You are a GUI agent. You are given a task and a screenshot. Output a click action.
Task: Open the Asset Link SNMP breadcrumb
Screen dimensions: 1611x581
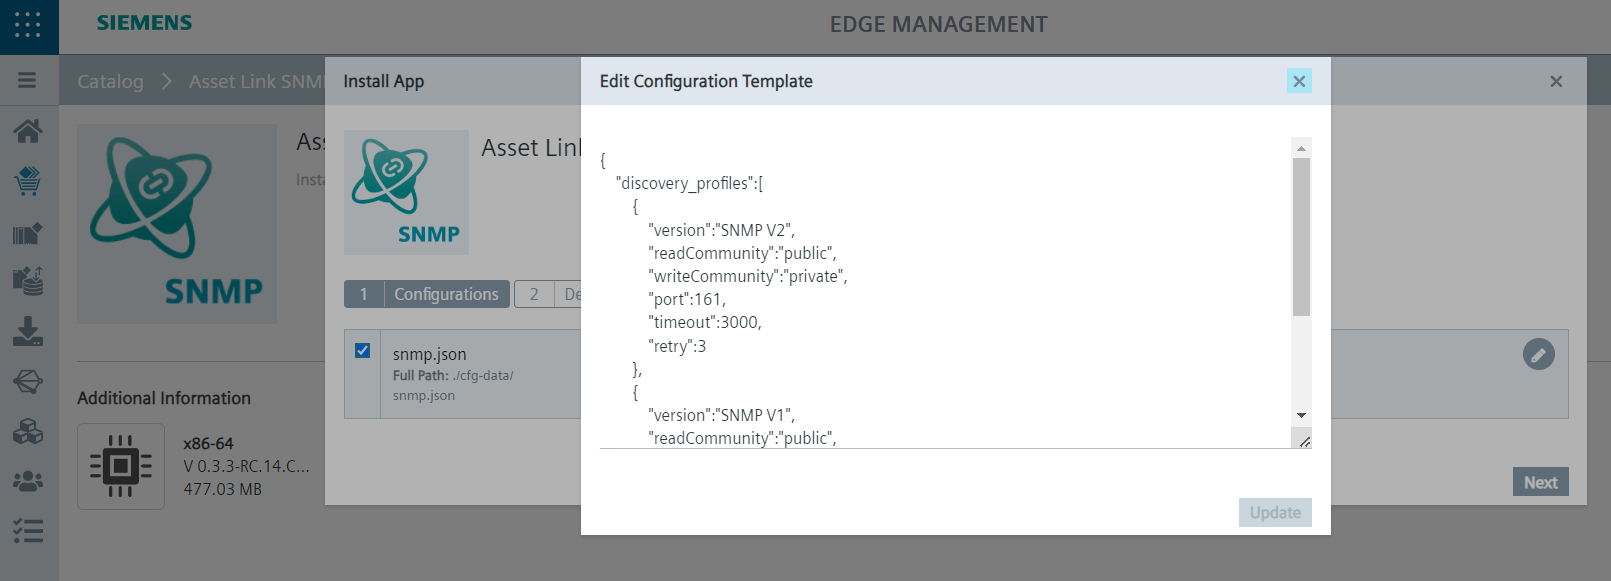[256, 81]
